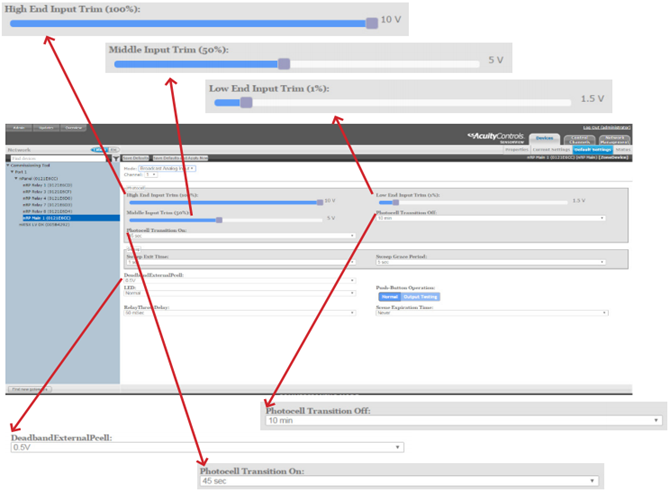Select Output Tracking push-button operation

(419, 296)
